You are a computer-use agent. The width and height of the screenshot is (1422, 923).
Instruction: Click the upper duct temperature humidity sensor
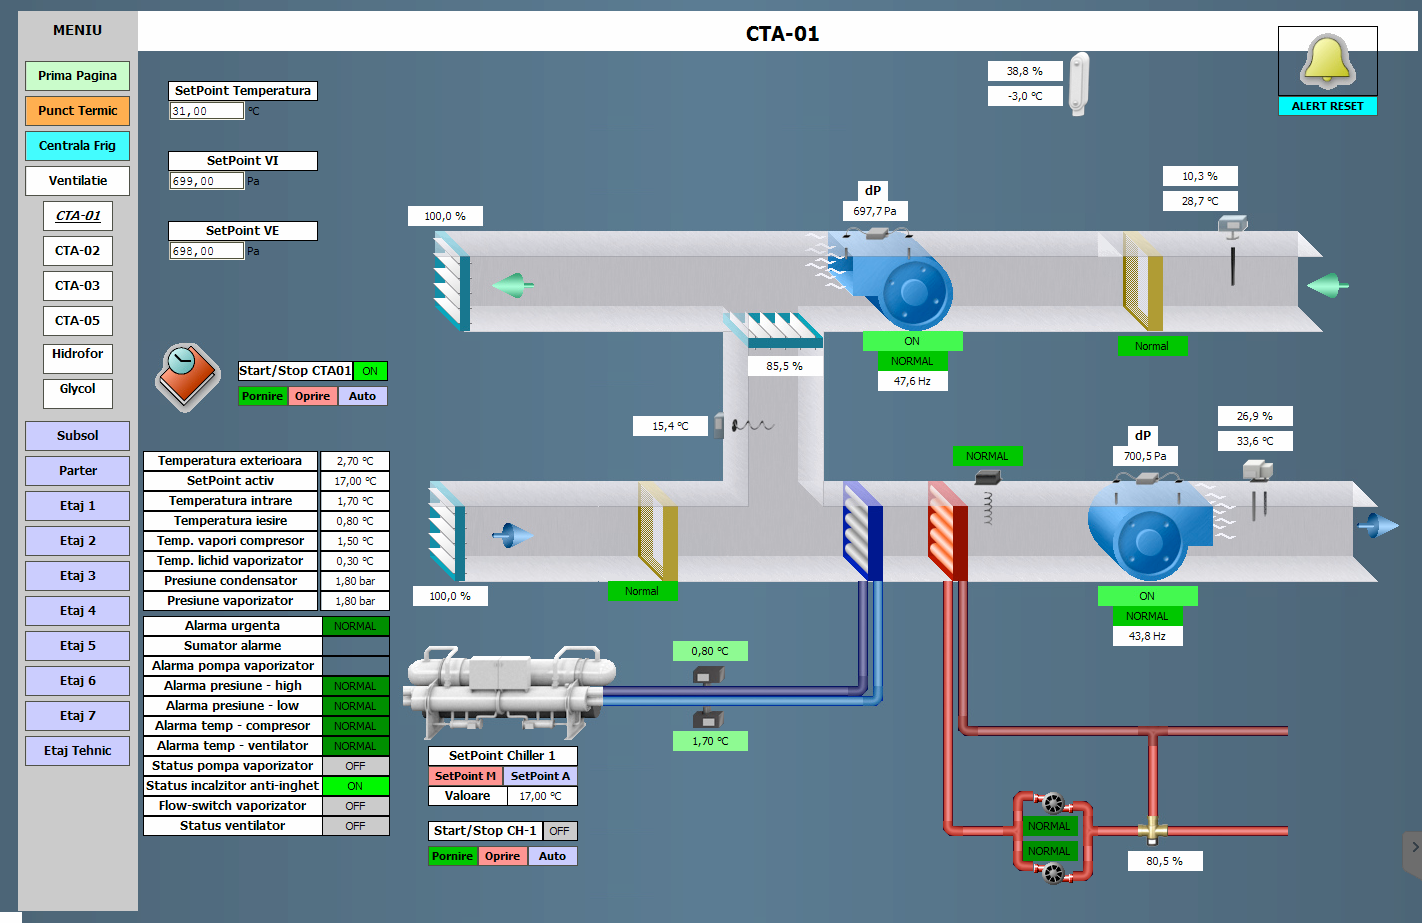[1232, 248]
